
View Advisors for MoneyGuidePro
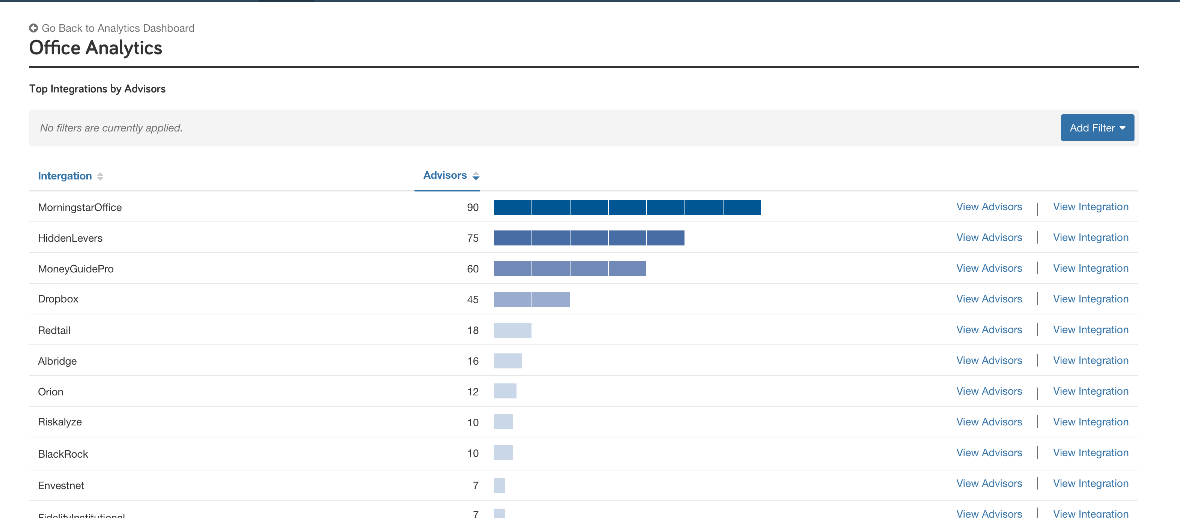pos(989,269)
